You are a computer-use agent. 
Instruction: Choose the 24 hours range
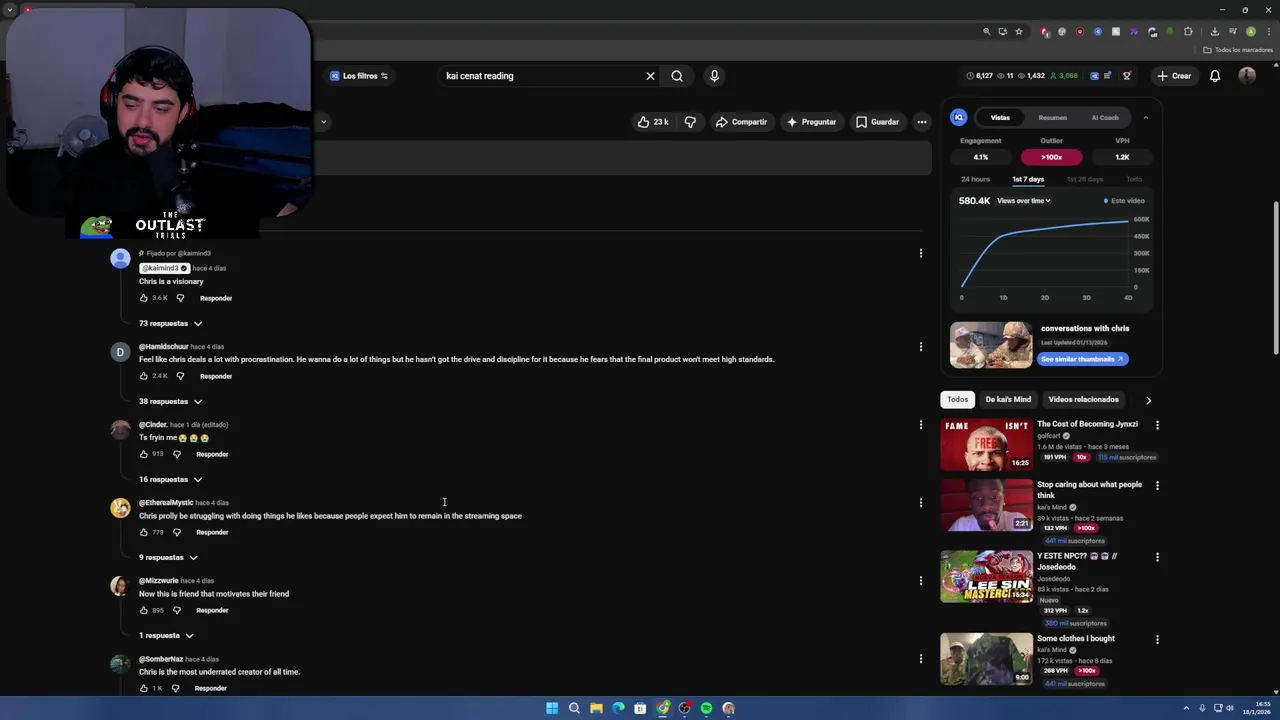[x=975, y=179]
